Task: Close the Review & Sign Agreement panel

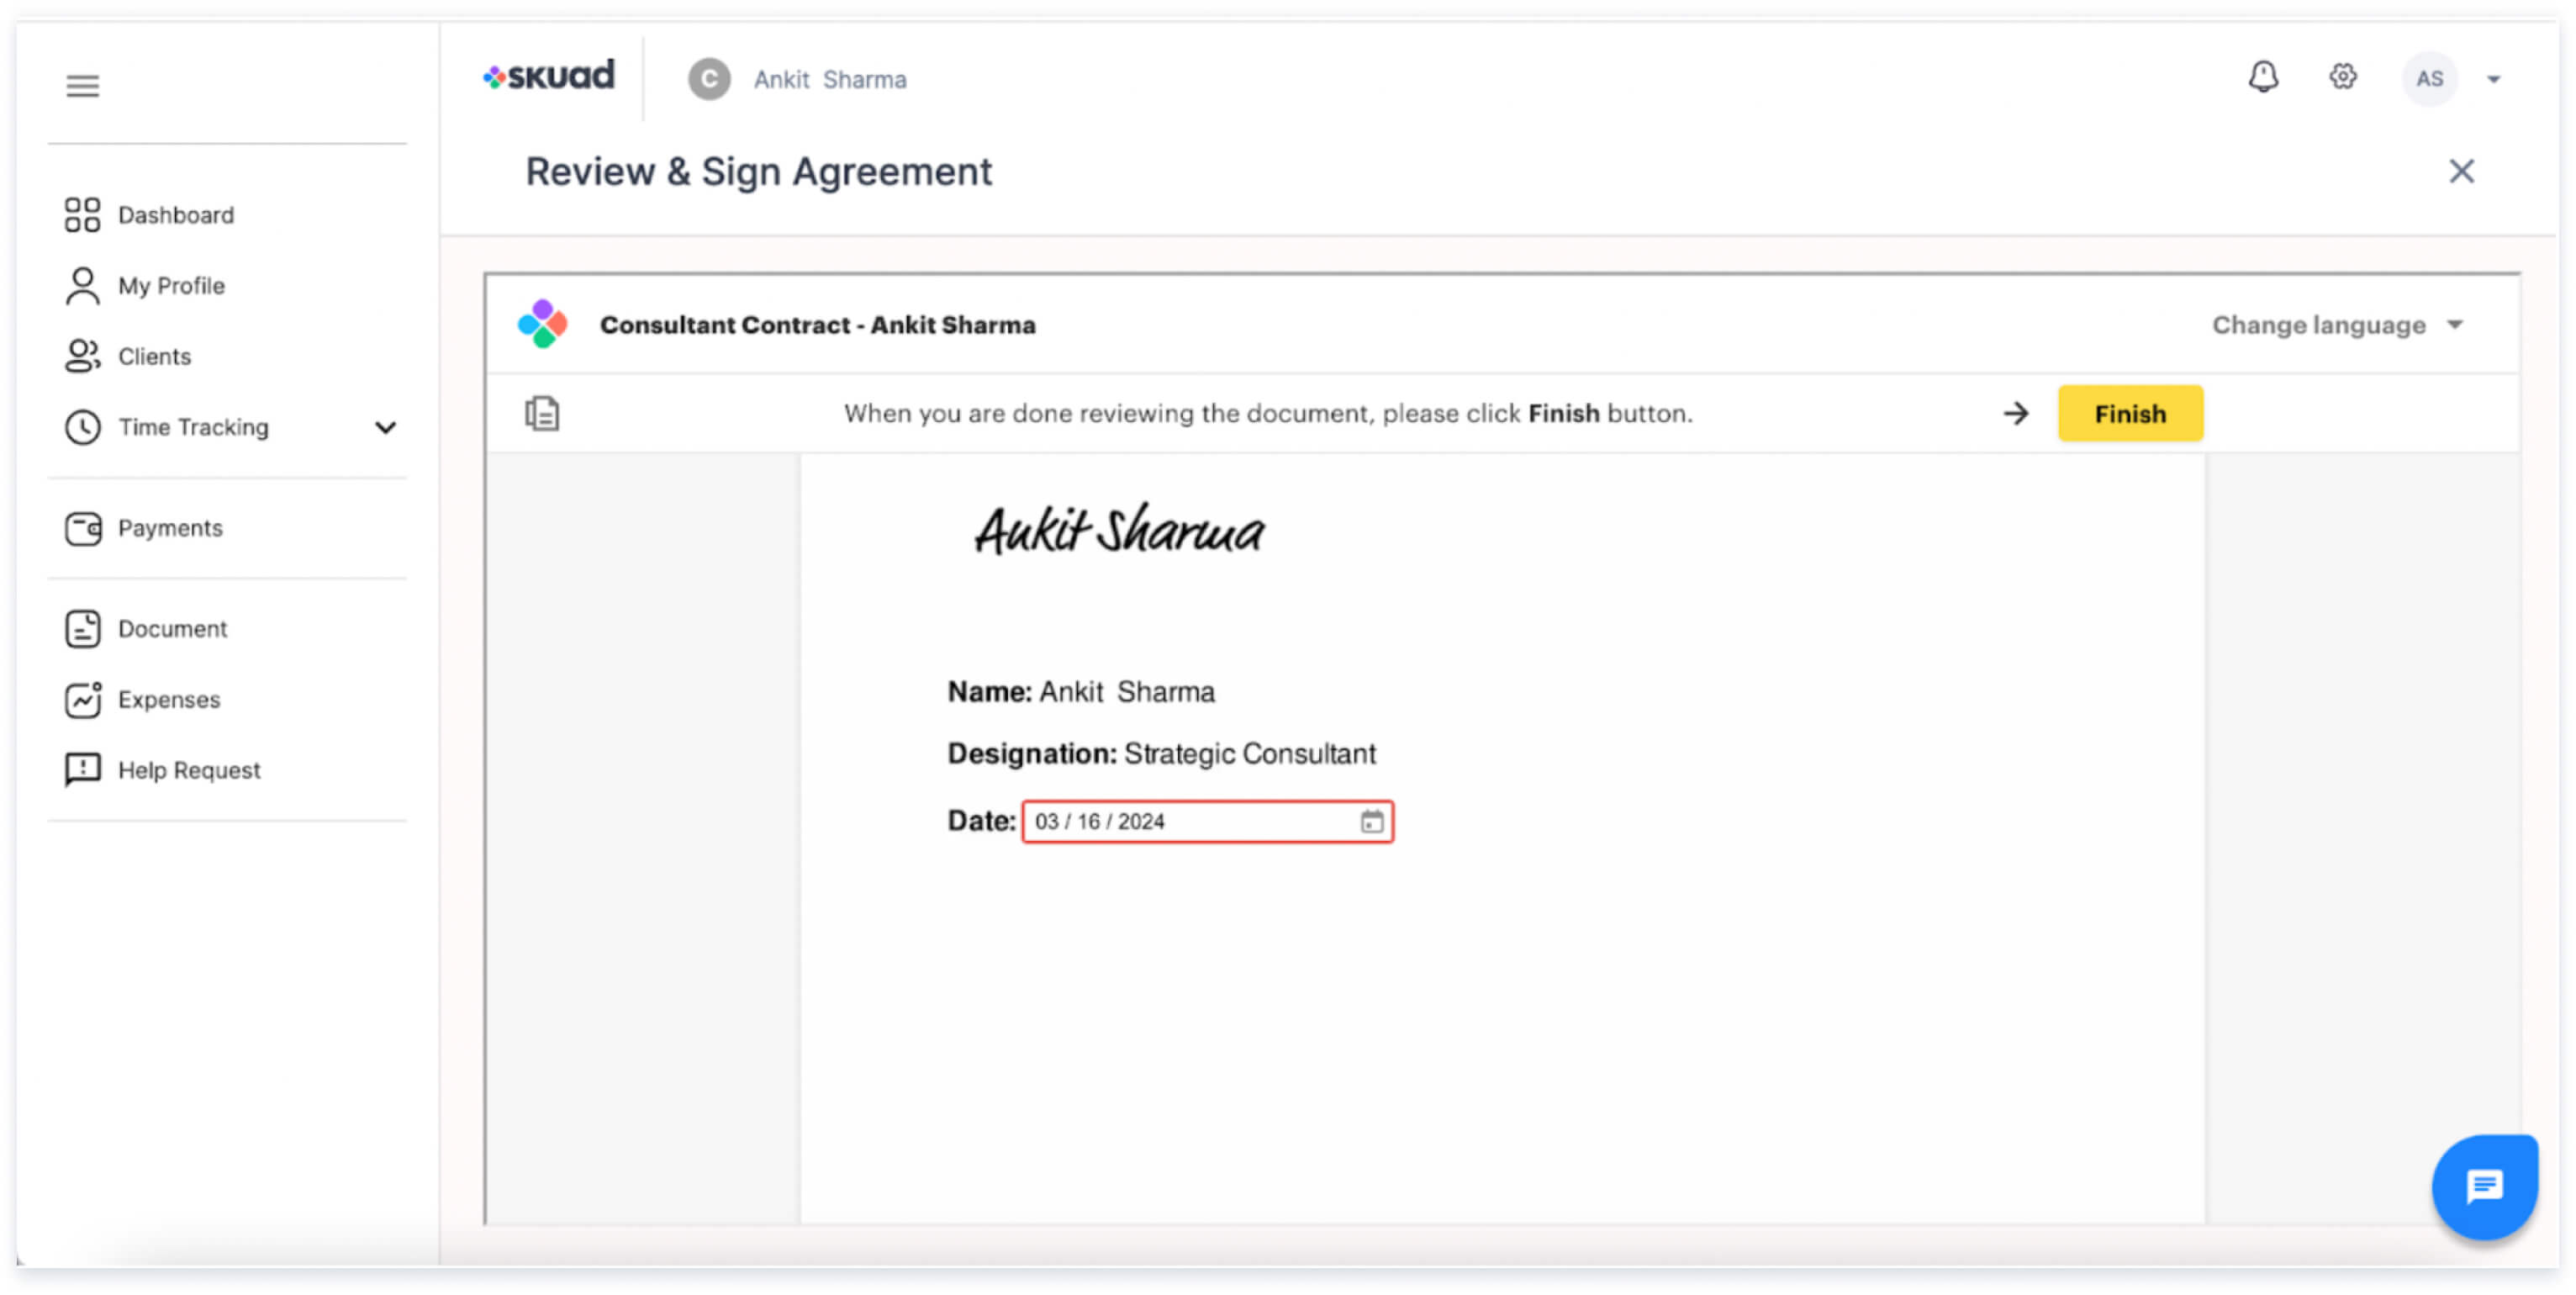Action: coord(2461,172)
